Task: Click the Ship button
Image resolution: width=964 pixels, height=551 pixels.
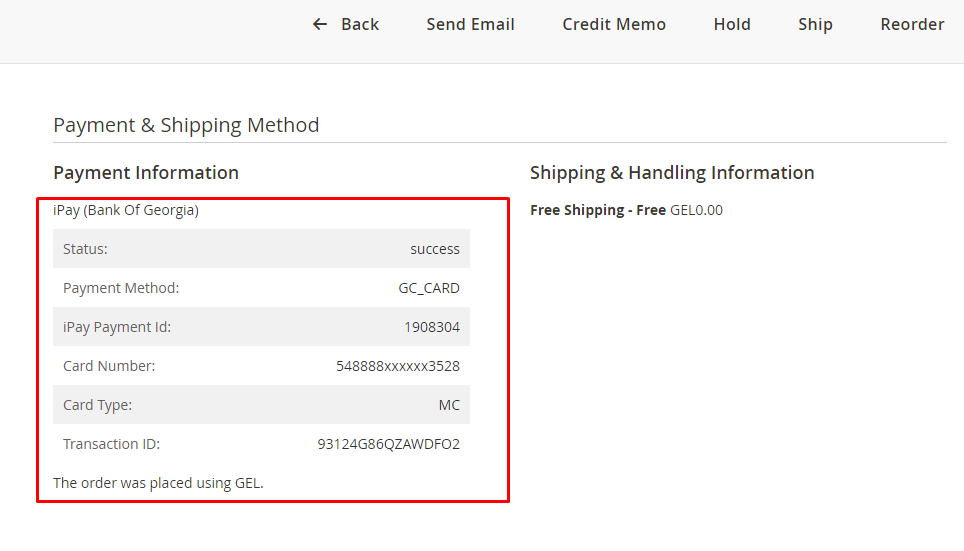Action: click(x=815, y=24)
